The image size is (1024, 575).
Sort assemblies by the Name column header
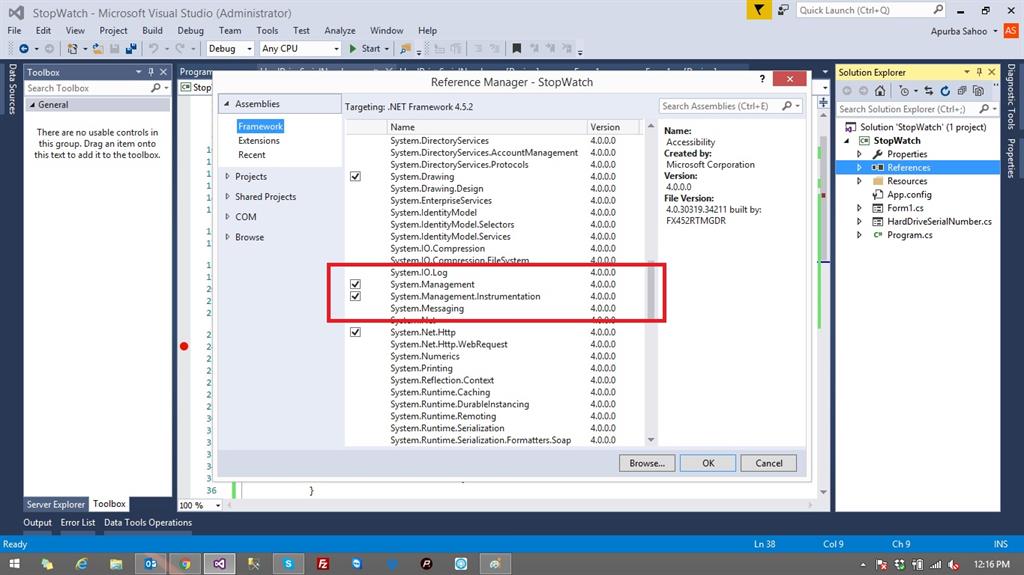(x=487, y=127)
